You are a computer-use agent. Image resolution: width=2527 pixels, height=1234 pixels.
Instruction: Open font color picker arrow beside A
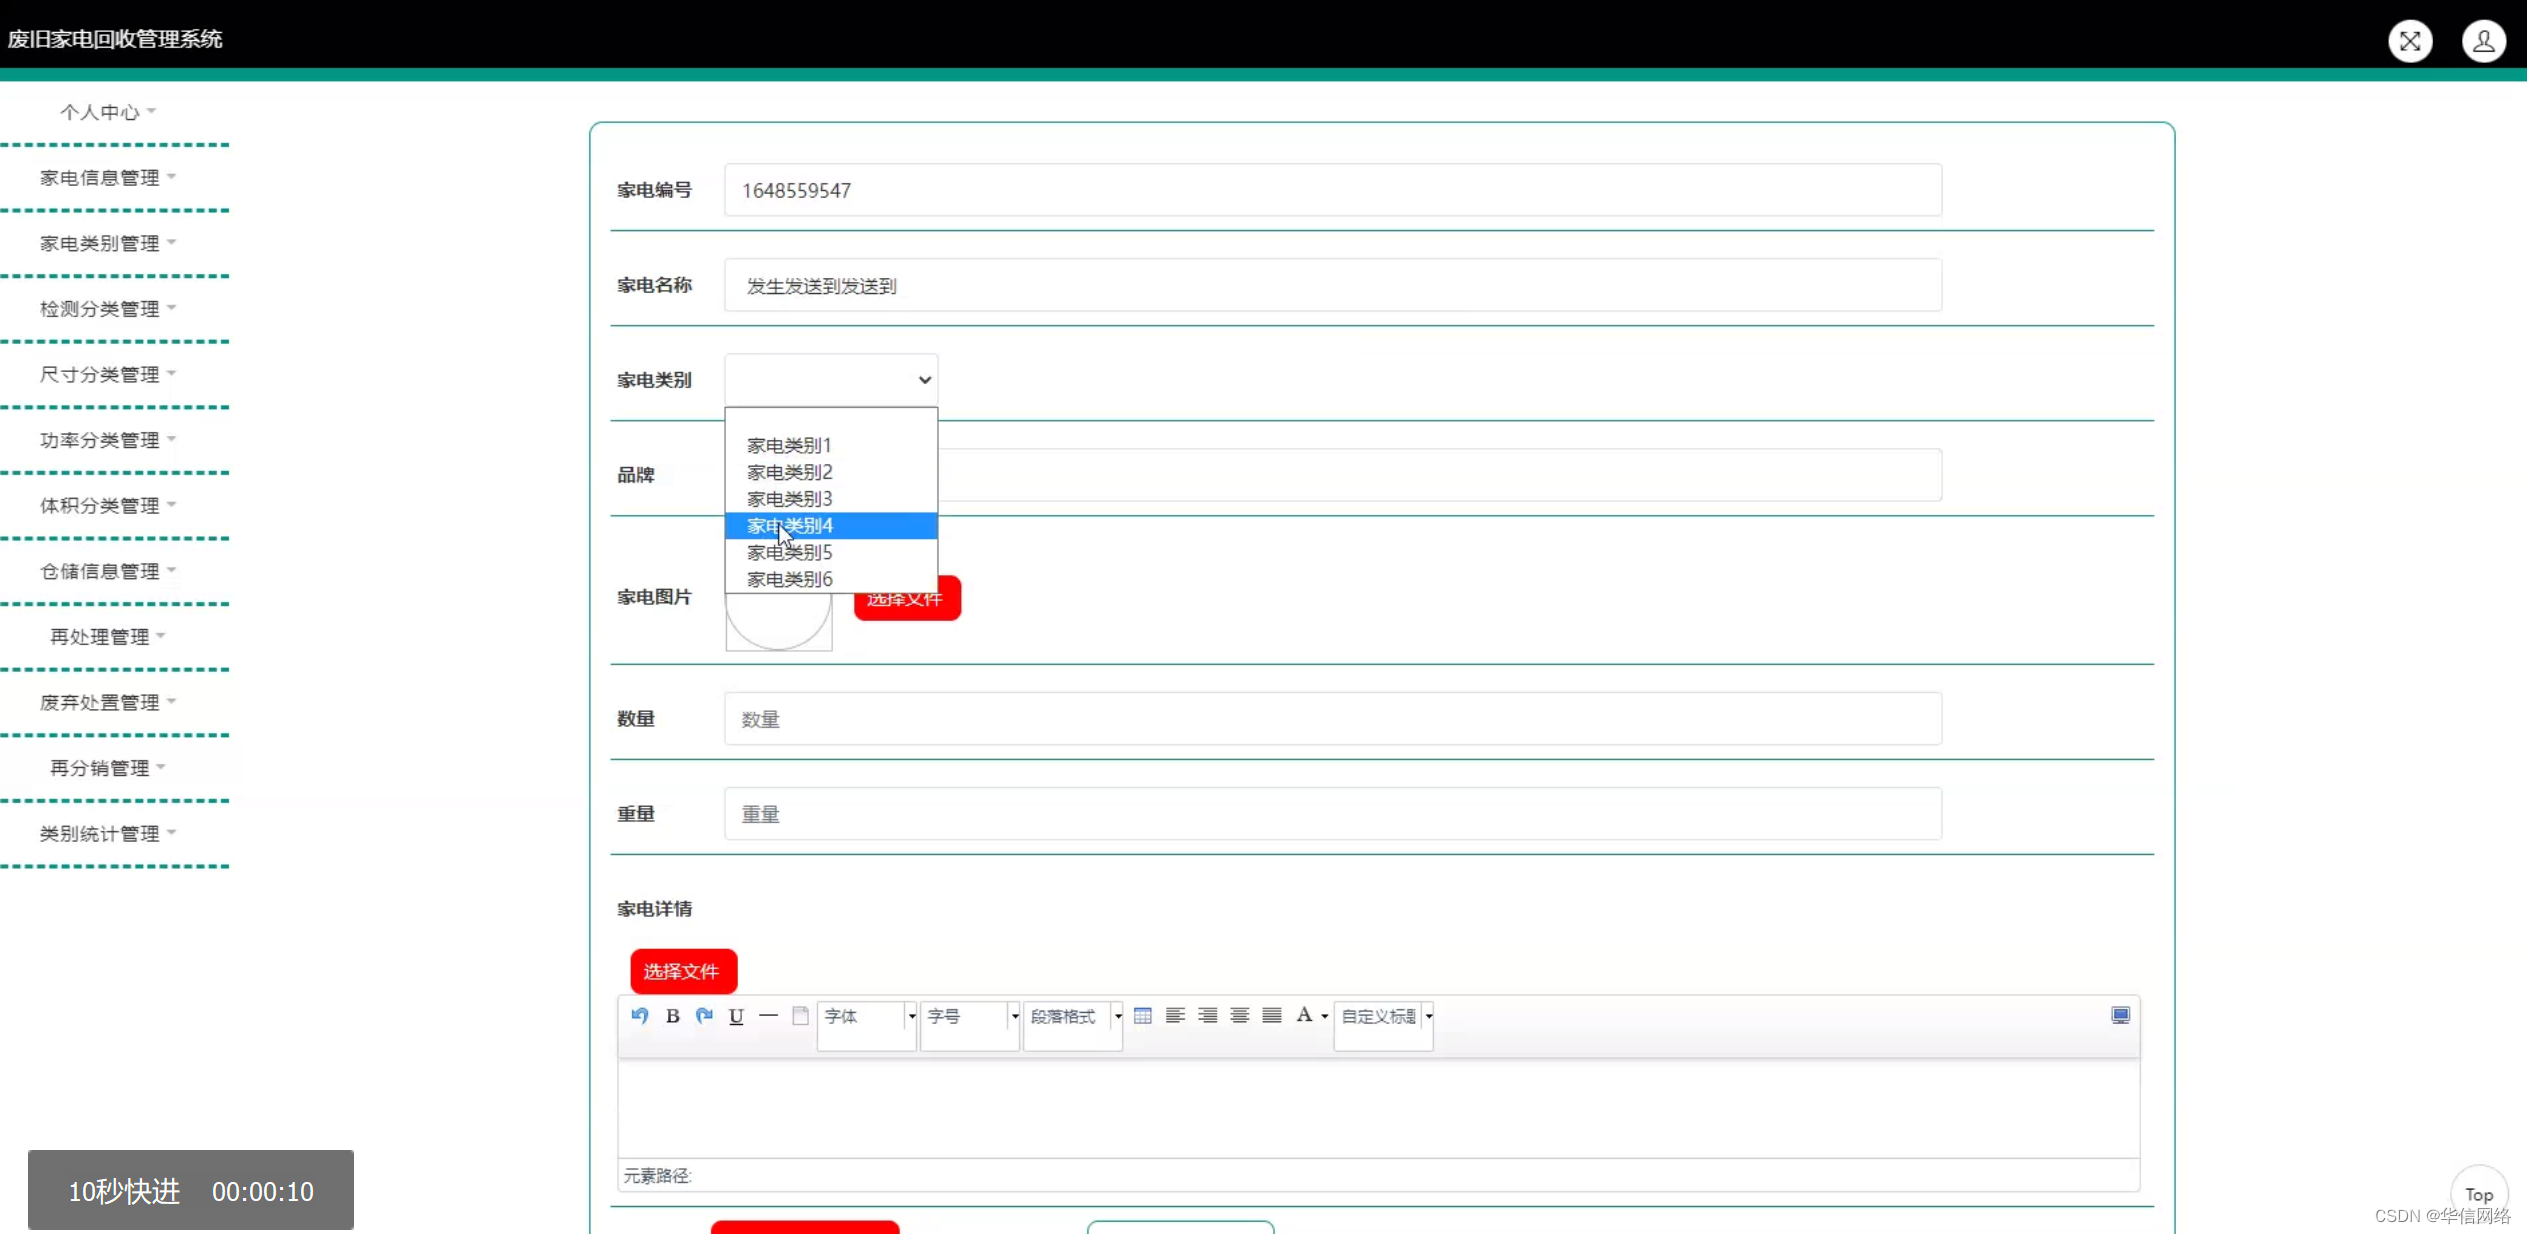[x=1325, y=1017]
